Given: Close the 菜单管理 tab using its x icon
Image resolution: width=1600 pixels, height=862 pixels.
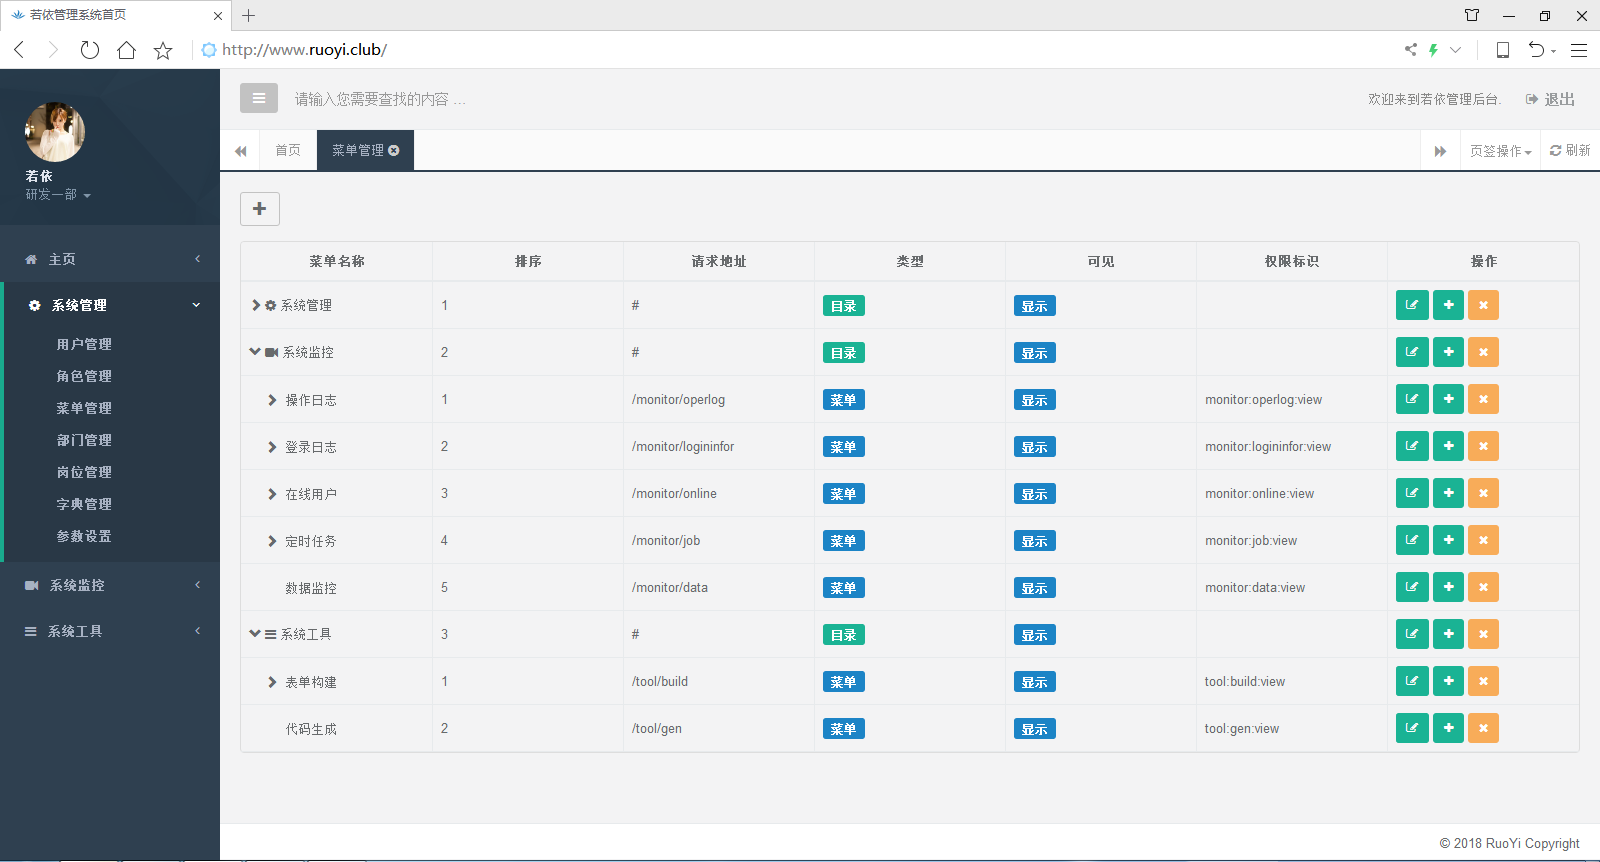Looking at the screenshot, I should tap(394, 150).
